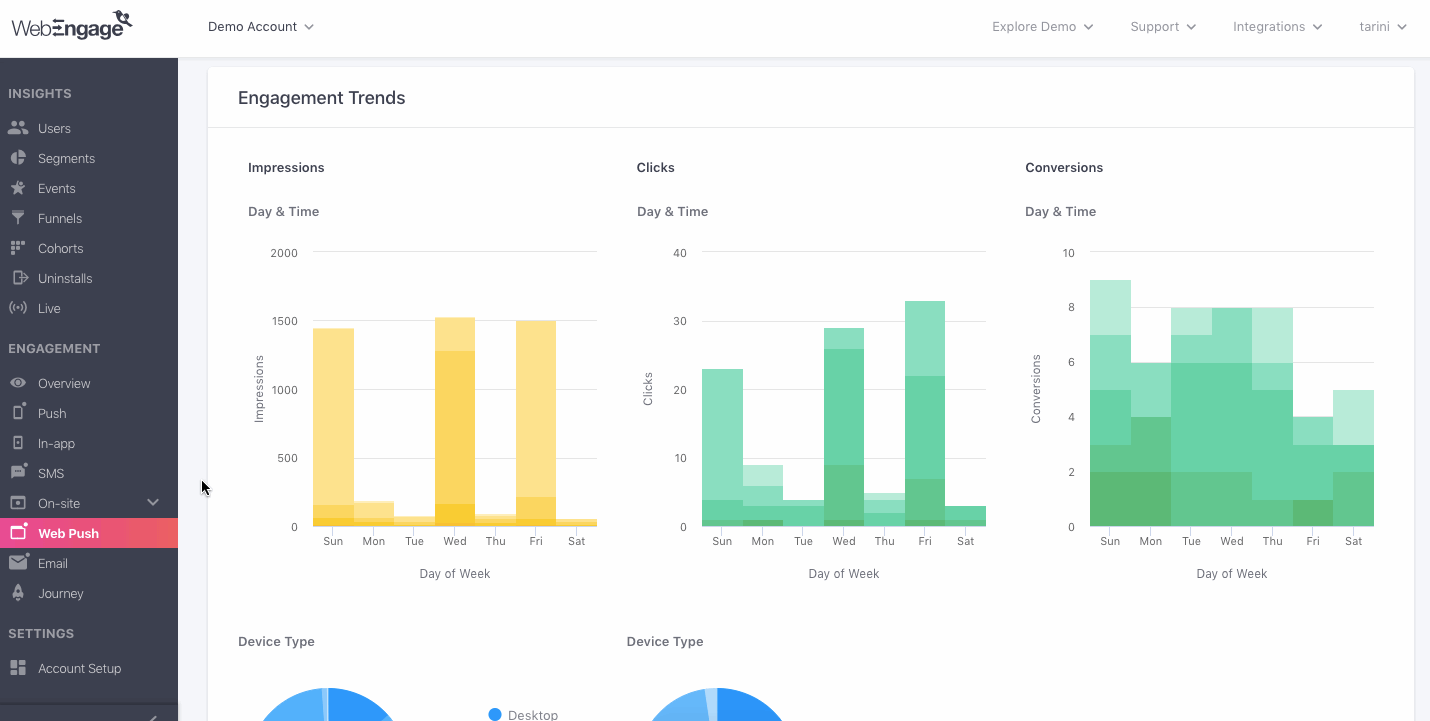This screenshot has height=721, width=1430.
Task: Click the Email envelope icon
Action: pos(18,563)
